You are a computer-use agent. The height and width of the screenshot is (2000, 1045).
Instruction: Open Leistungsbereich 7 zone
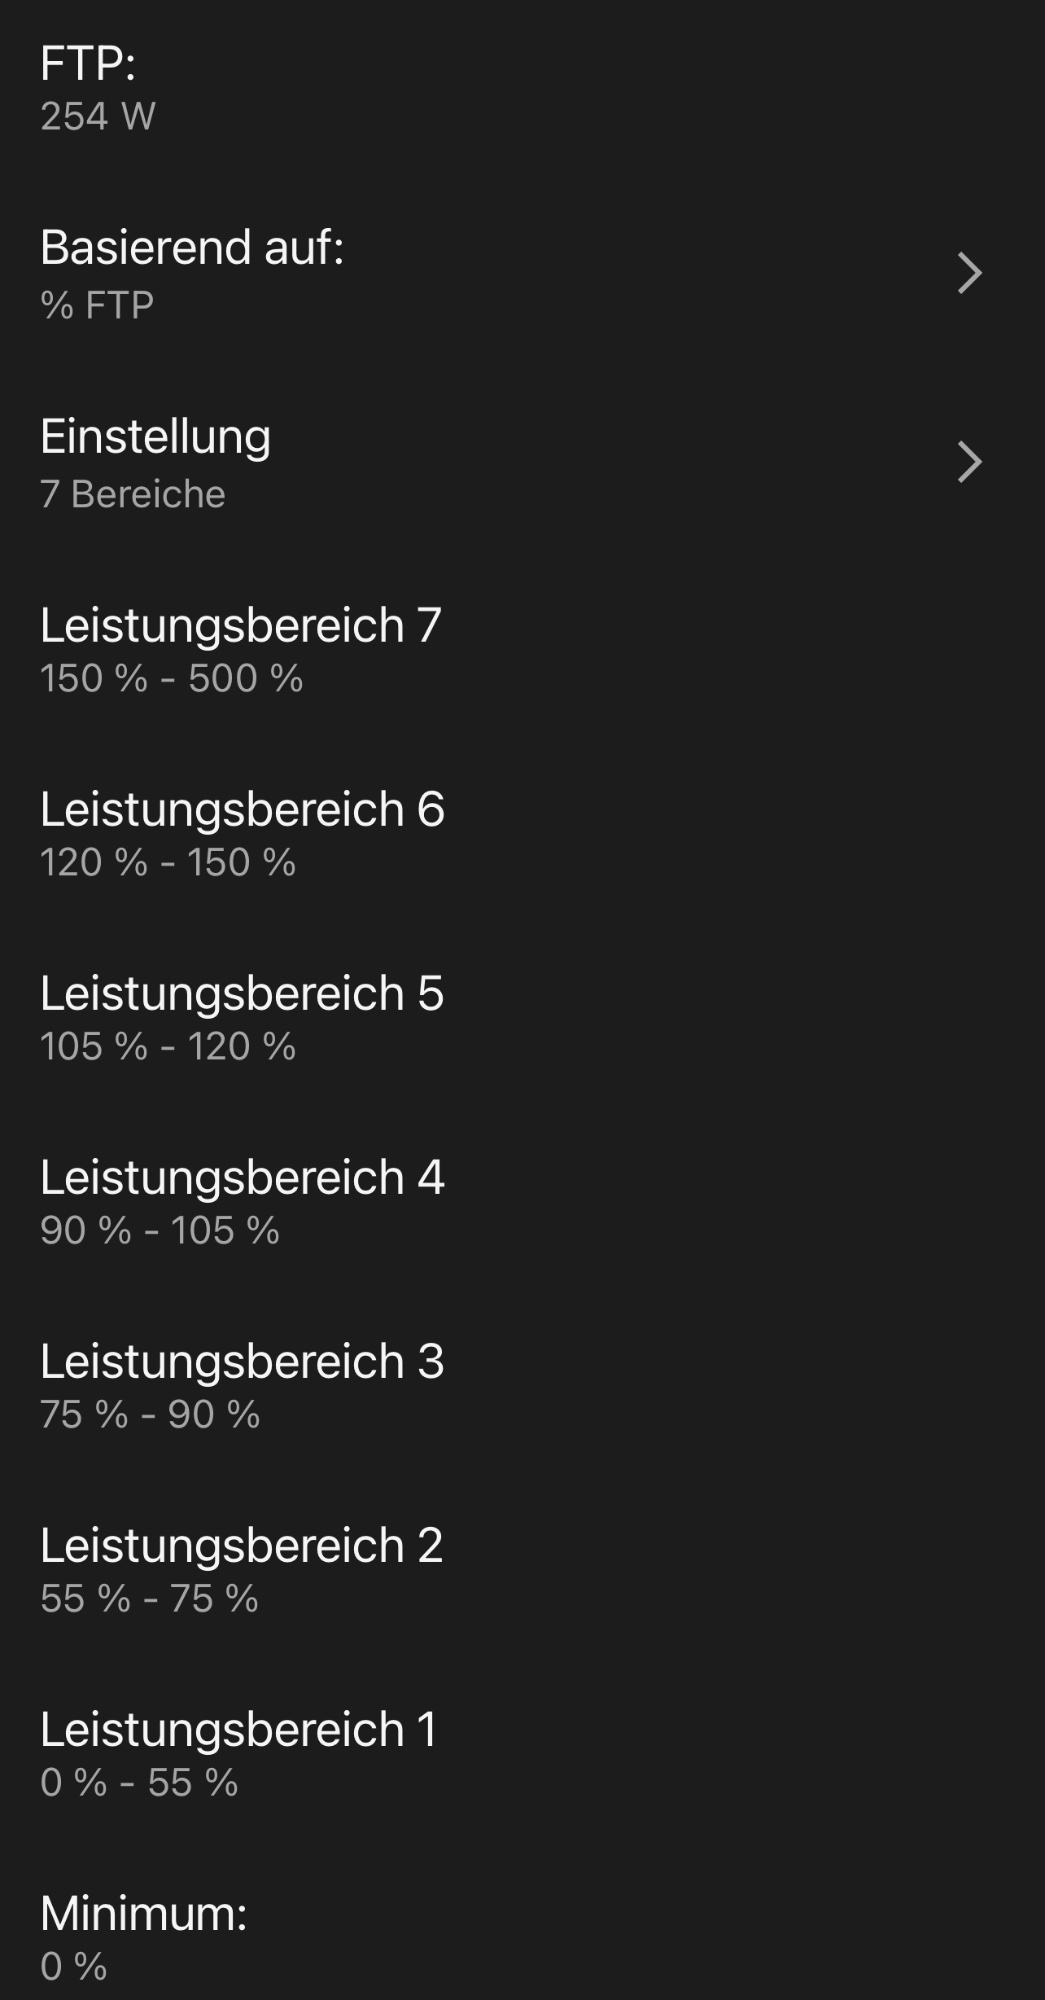point(240,626)
